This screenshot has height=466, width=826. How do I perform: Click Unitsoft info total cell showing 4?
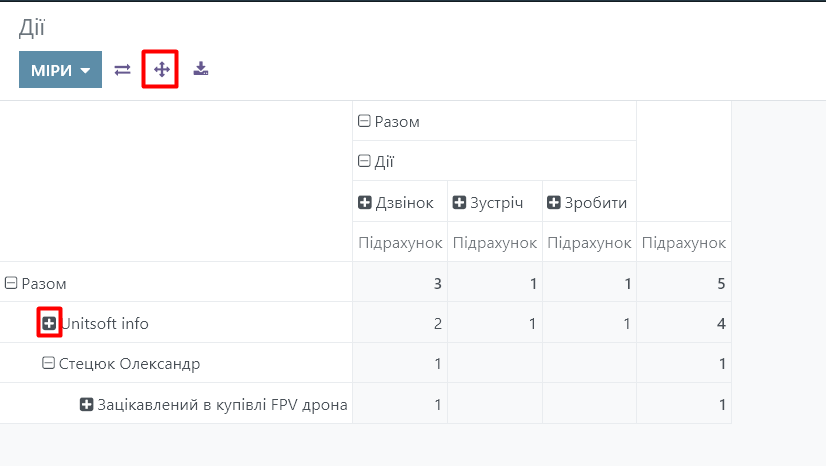(684, 323)
